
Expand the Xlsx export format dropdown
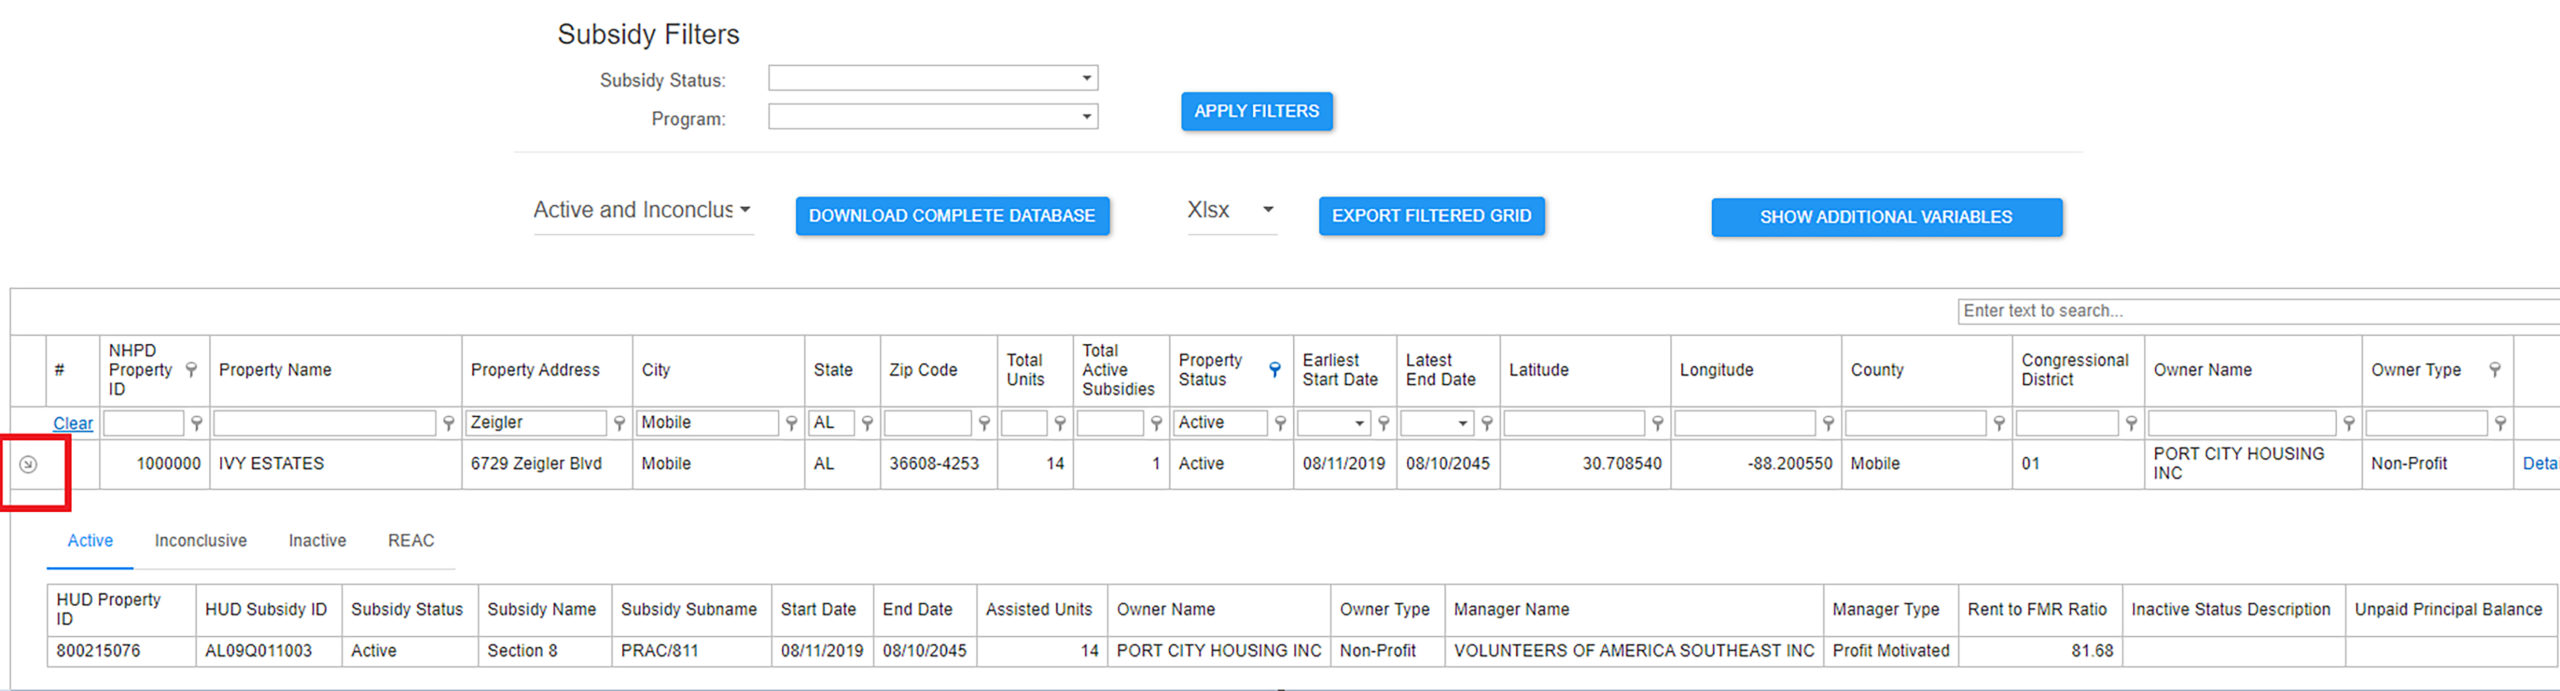coord(1267,210)
